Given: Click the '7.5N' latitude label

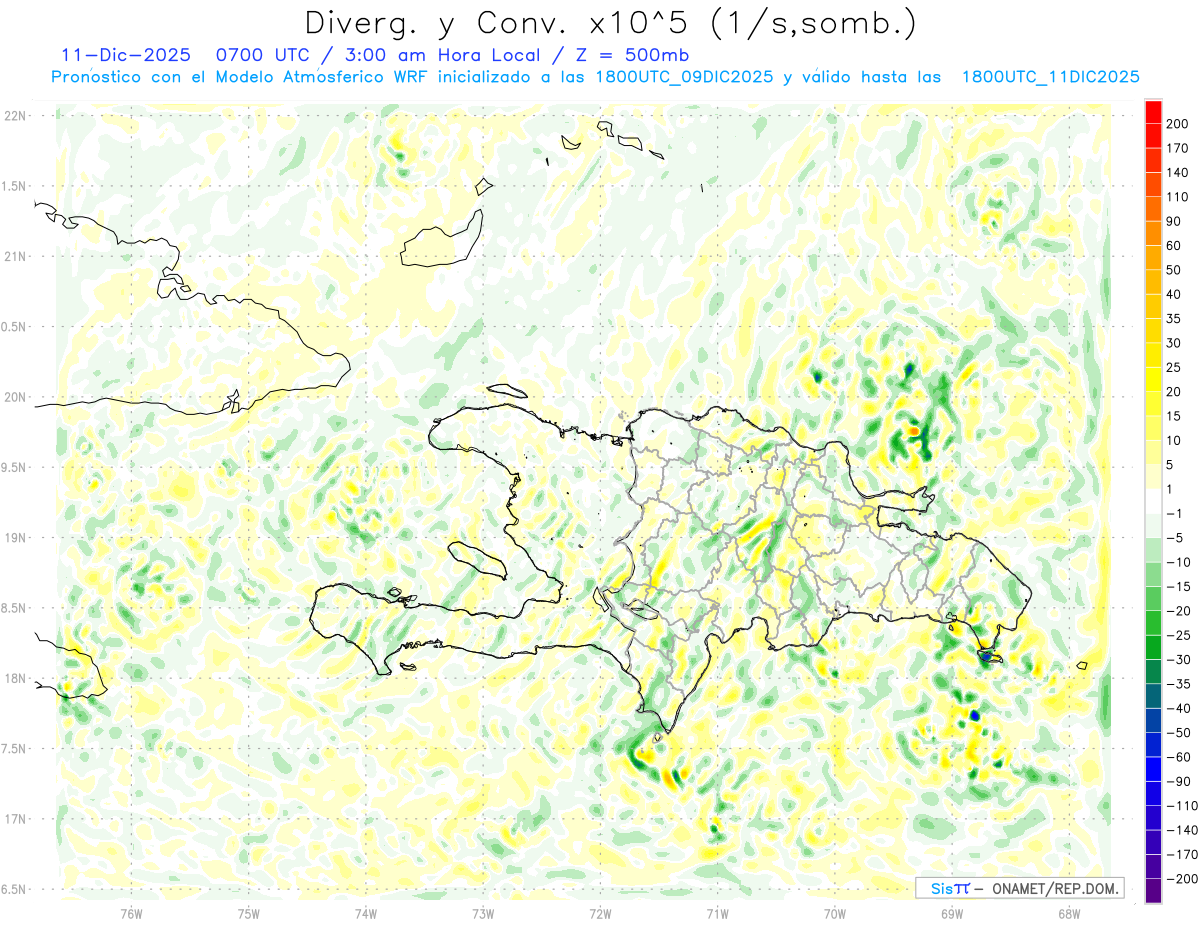Looking at the screenshot, I should coord(14,748).
